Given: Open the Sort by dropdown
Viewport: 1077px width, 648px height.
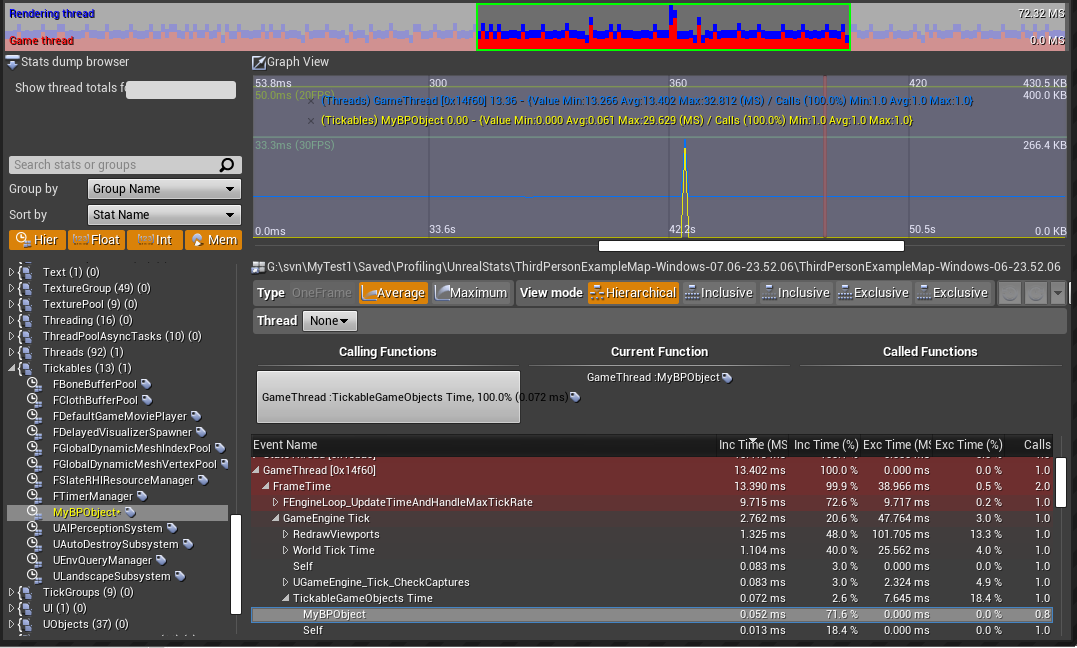Looking at the screenshot, I should click(164, 215).
